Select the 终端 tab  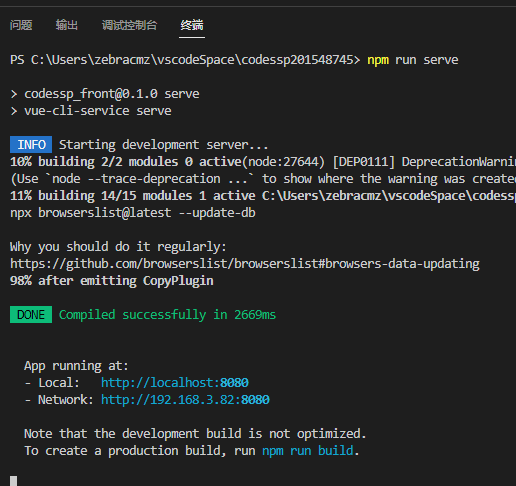point(192,25)
